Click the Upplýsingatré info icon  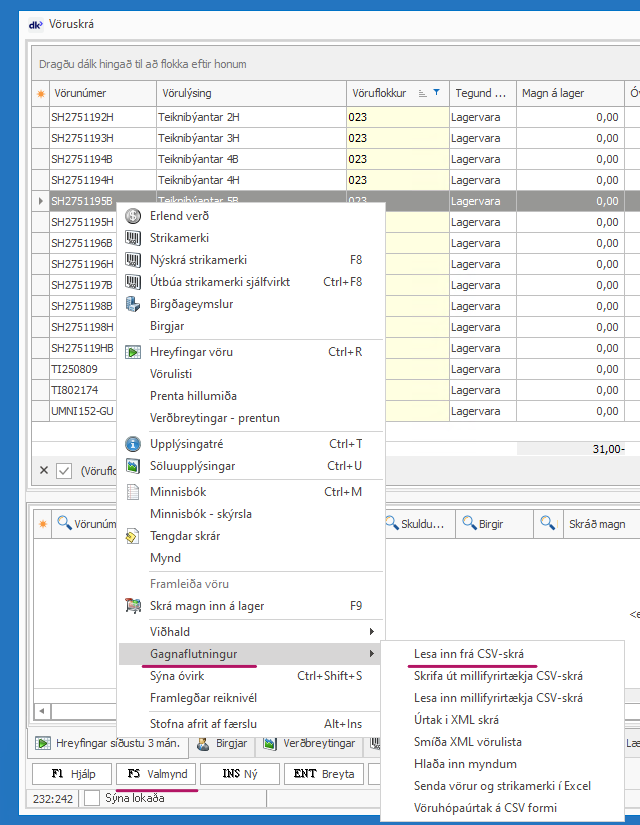coord(133,444)
